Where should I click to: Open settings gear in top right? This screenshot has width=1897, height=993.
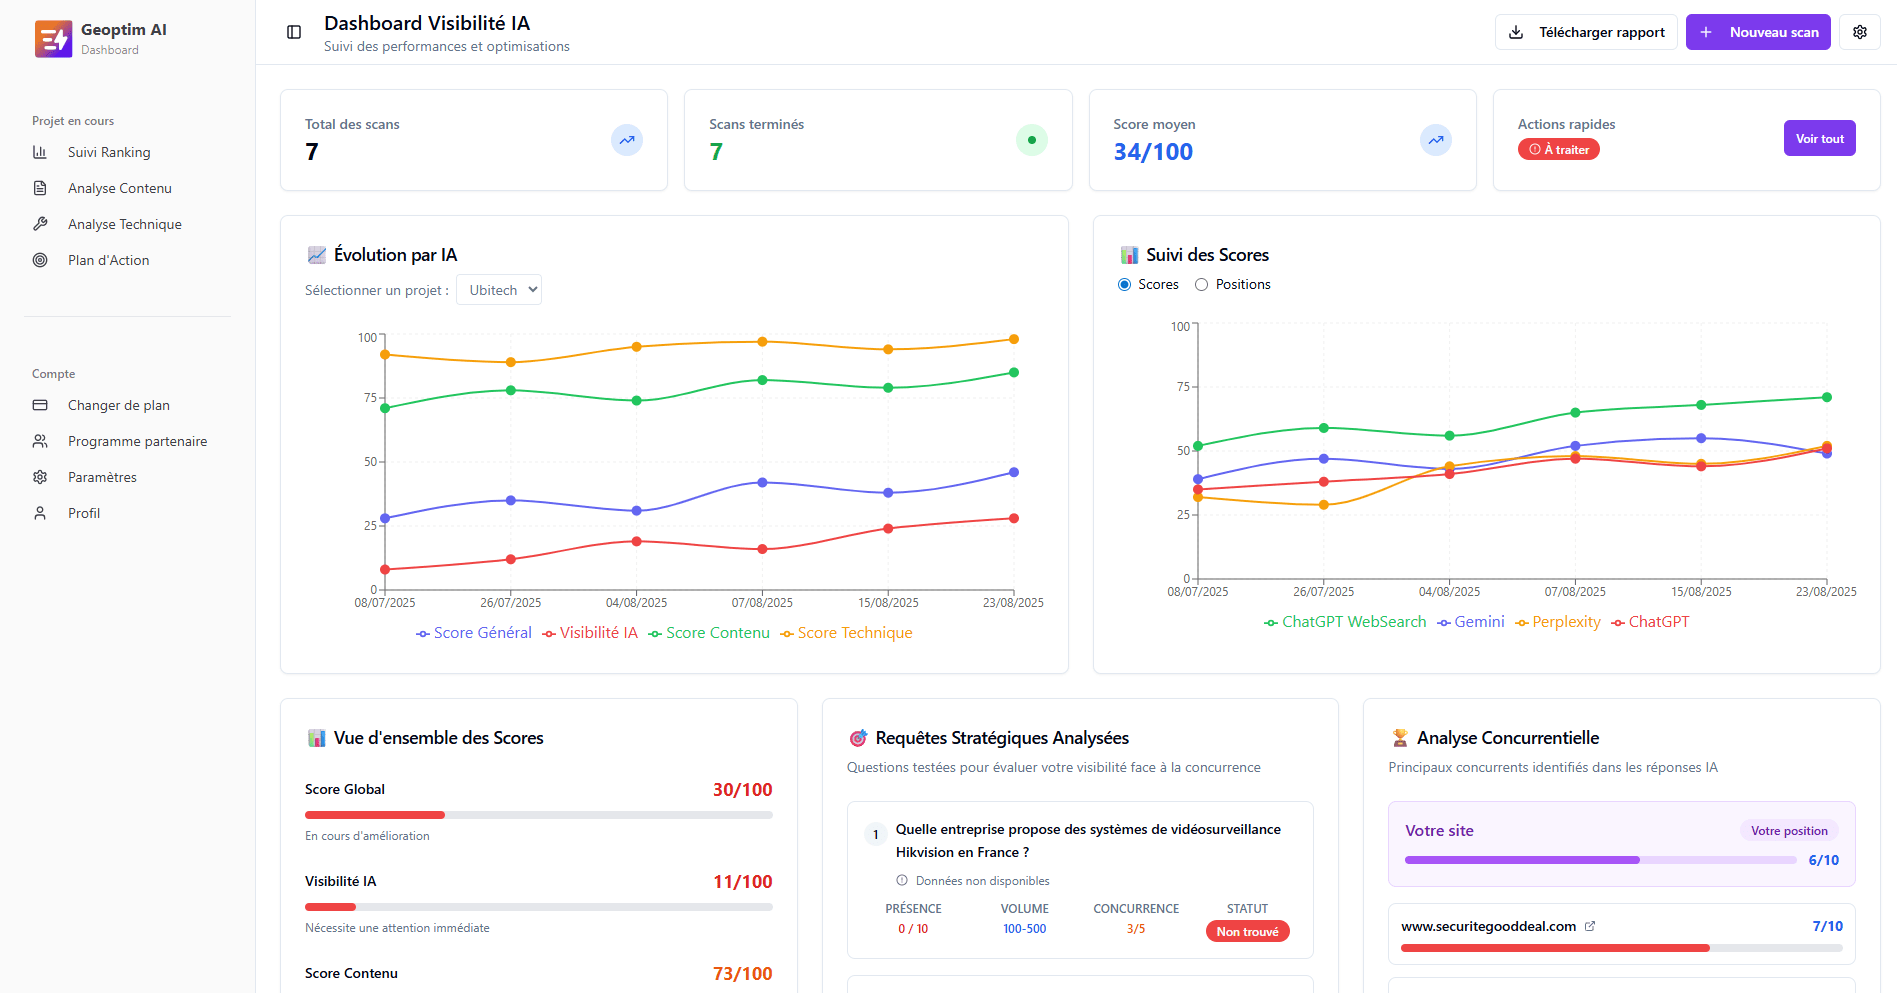tap(1859, 32)
